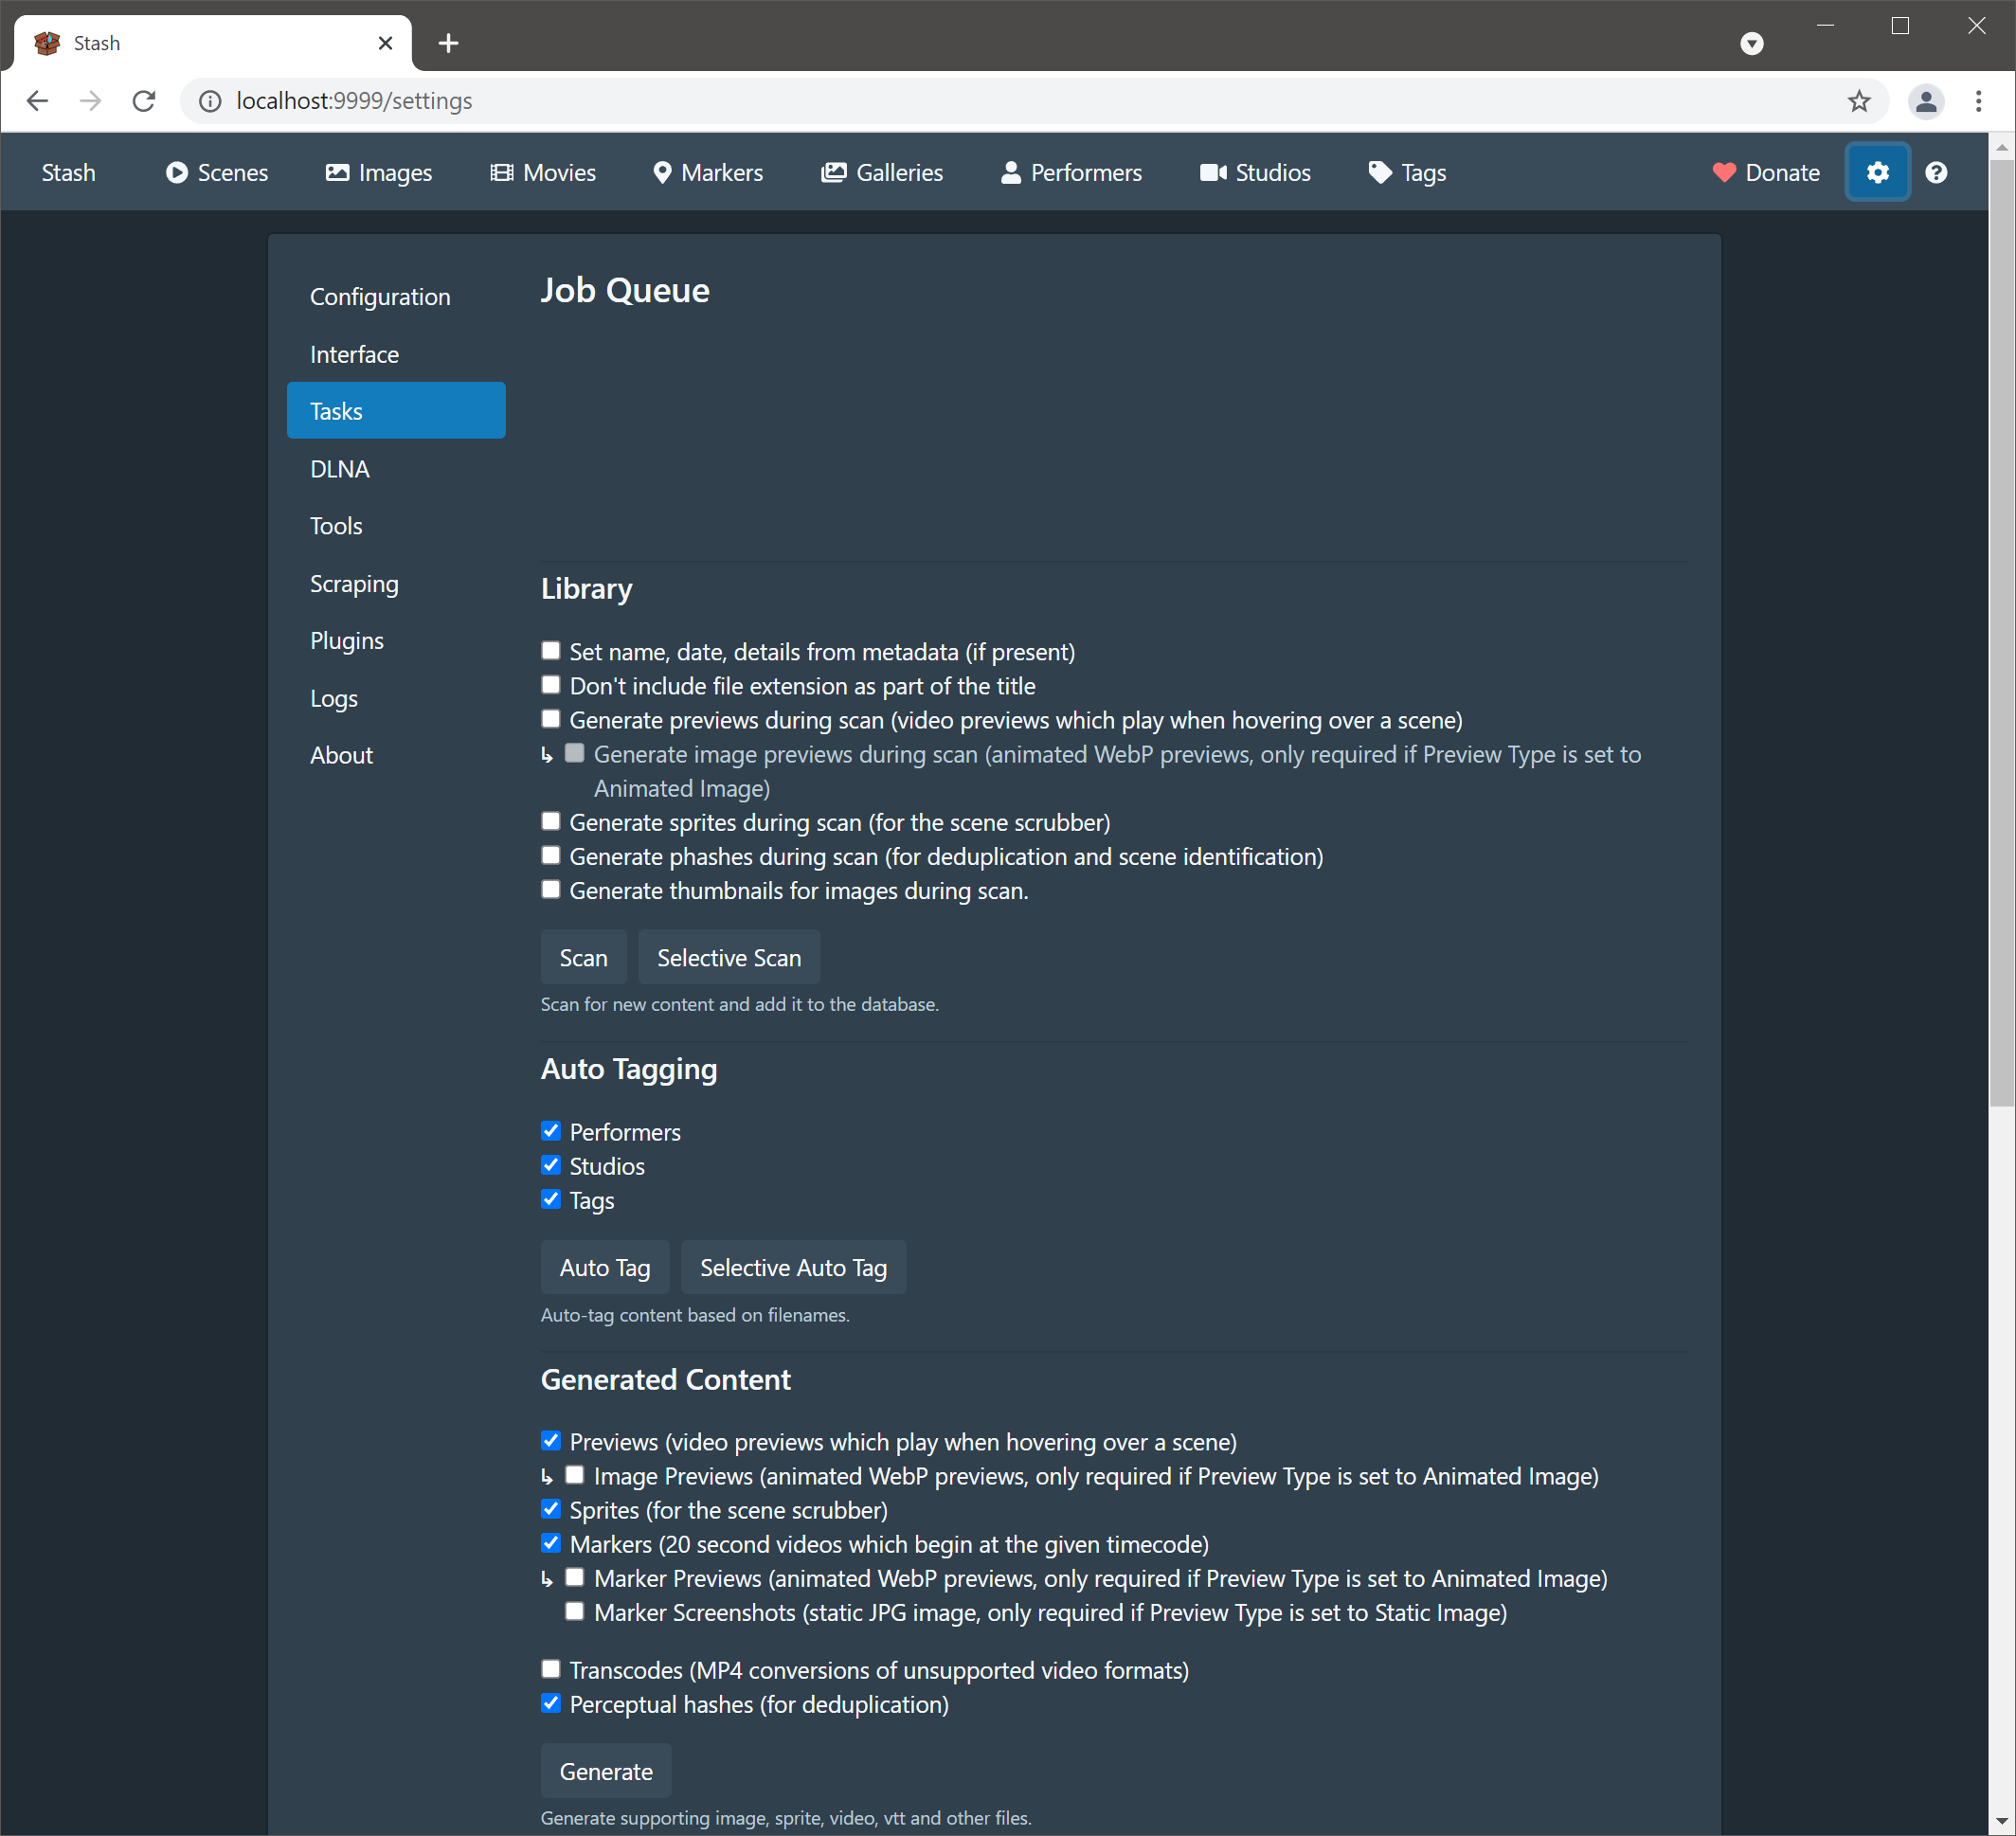This screenshot has width=2016, height=1836.
Task: Click the page vertical scrollbar thumb
Action: click(2002, 634)
